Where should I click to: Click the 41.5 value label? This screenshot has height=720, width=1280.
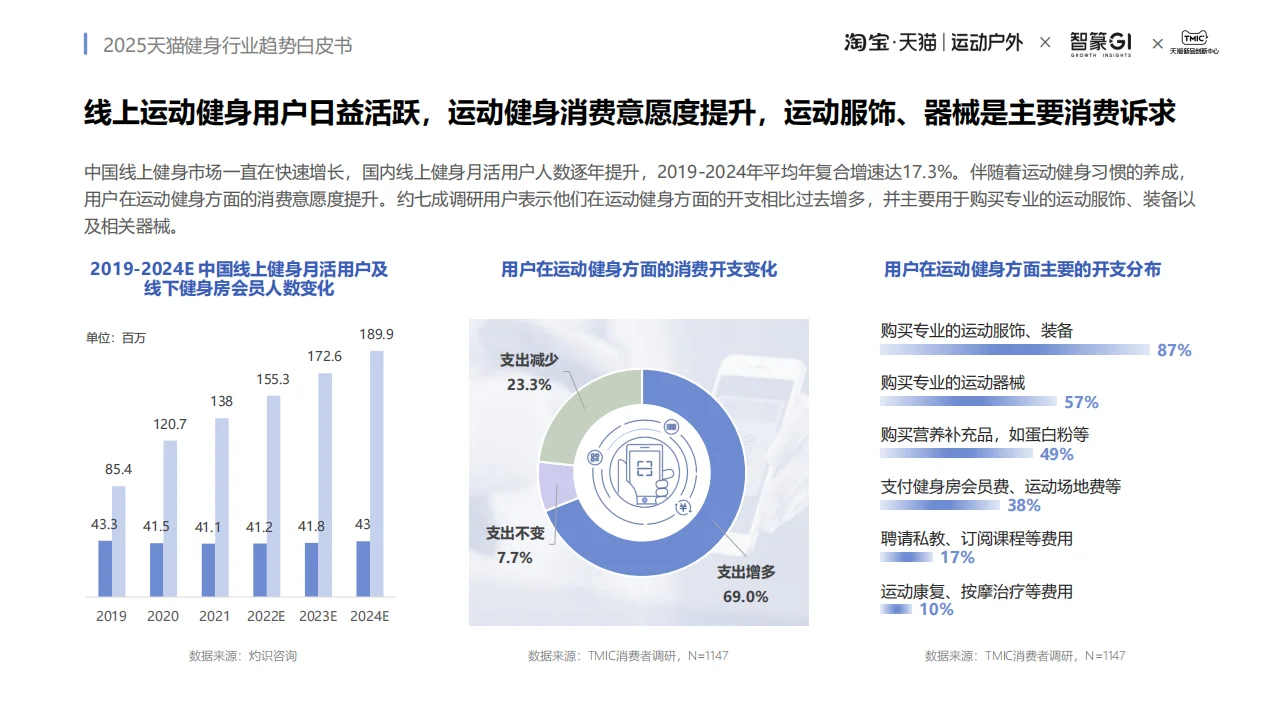pos(156,525)
